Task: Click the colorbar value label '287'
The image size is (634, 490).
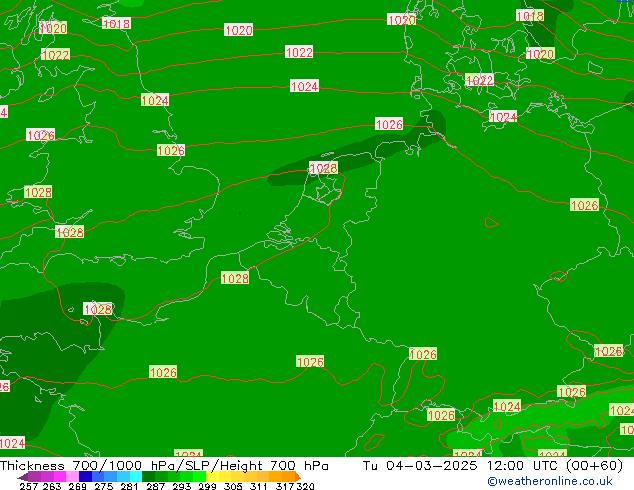Action: point(156,486)
